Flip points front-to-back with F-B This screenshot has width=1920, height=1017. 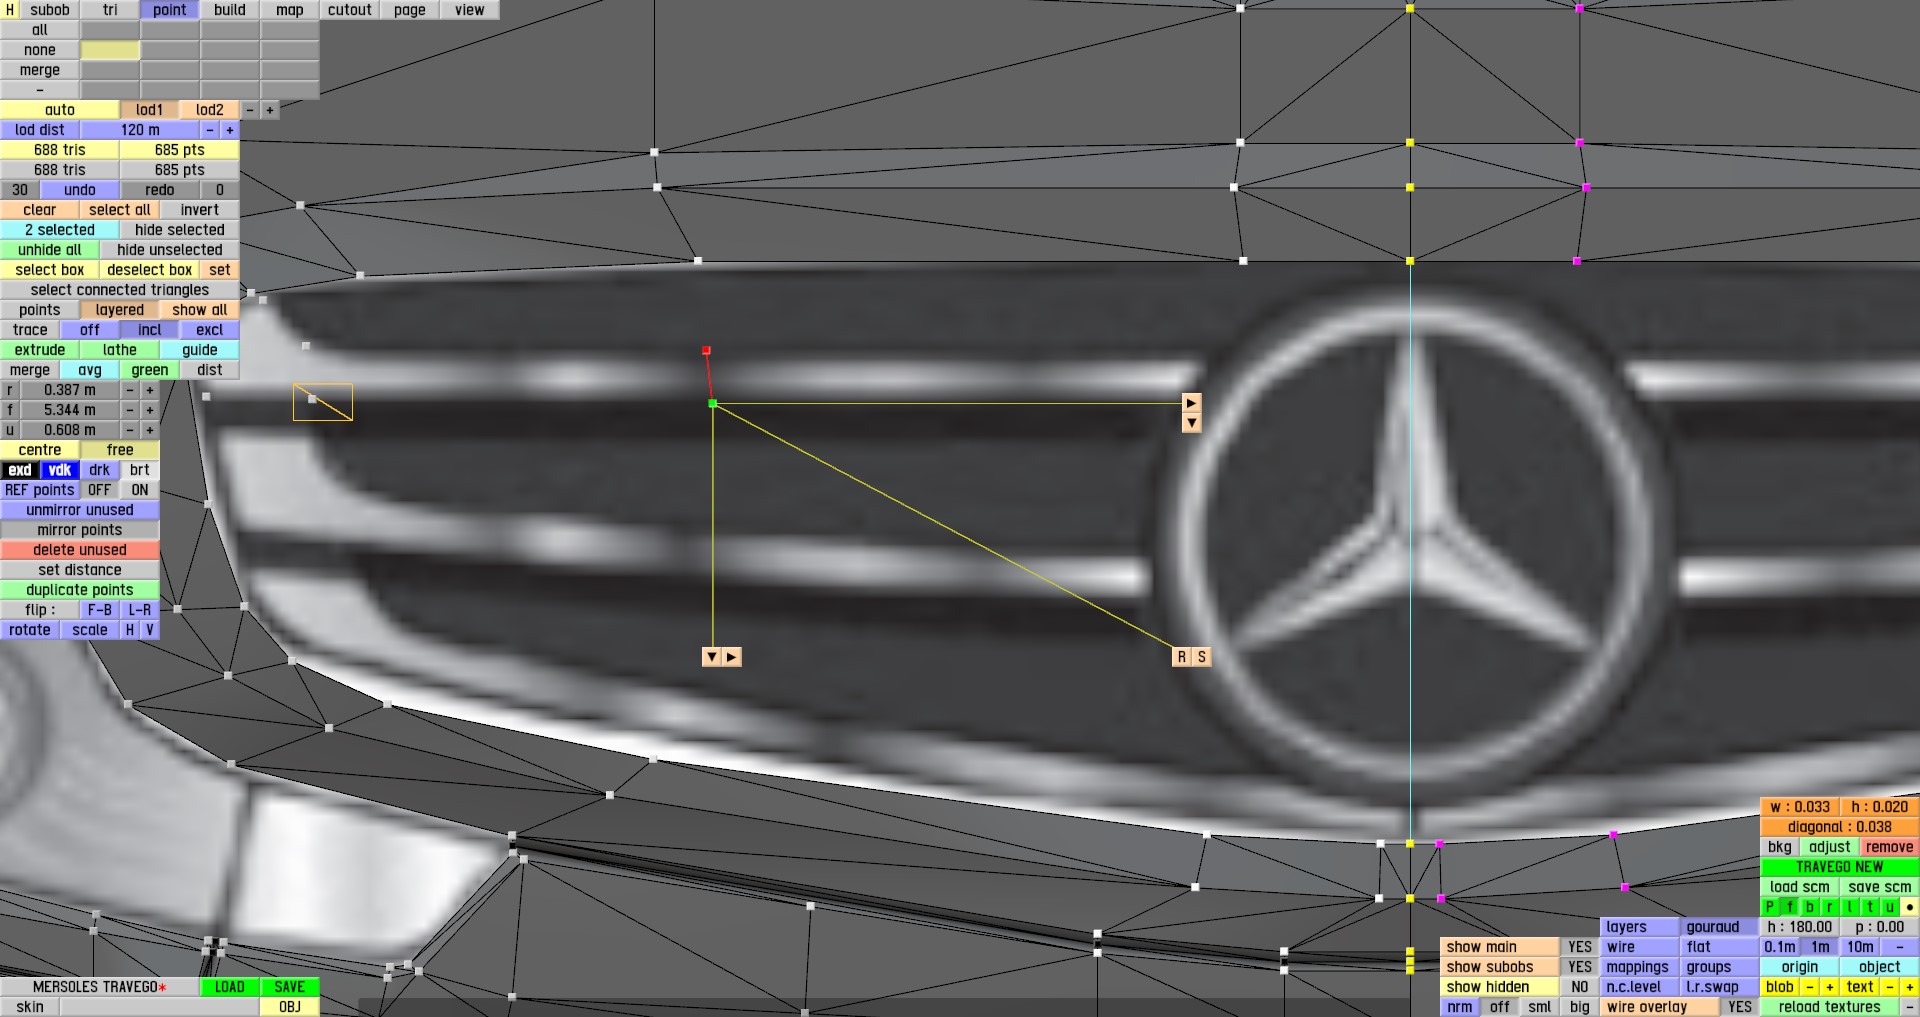pos(100,610)
